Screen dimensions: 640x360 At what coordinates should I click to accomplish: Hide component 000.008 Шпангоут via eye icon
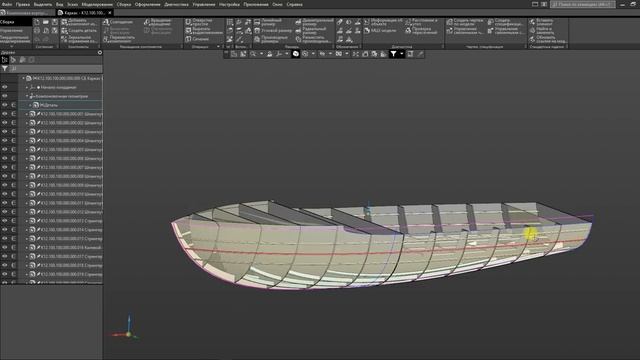[x=4, y=176]
